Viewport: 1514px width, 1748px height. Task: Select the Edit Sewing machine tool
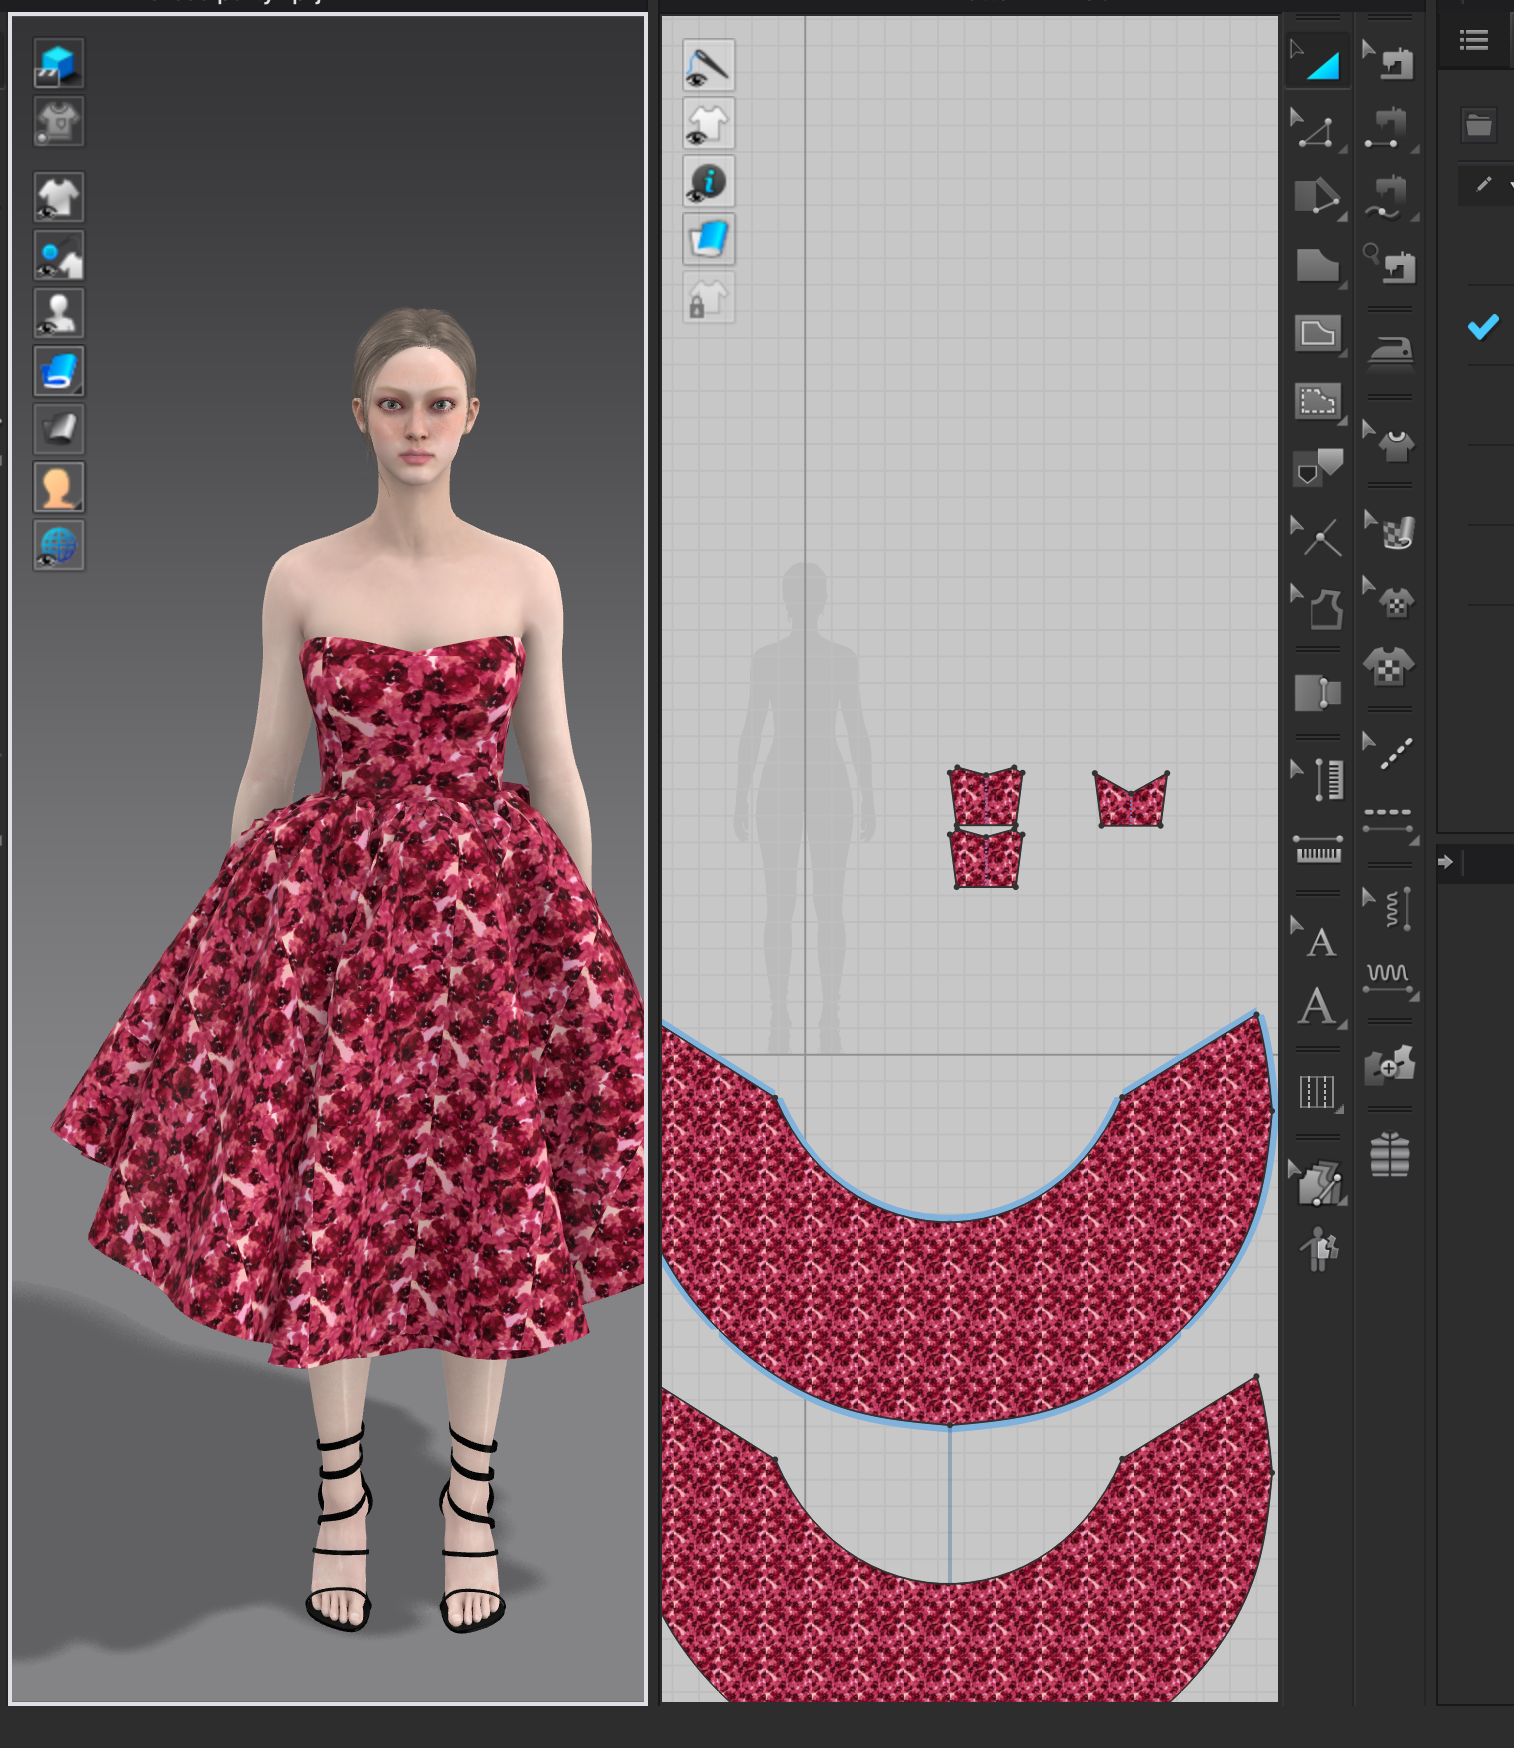[x=1389, y=60]
